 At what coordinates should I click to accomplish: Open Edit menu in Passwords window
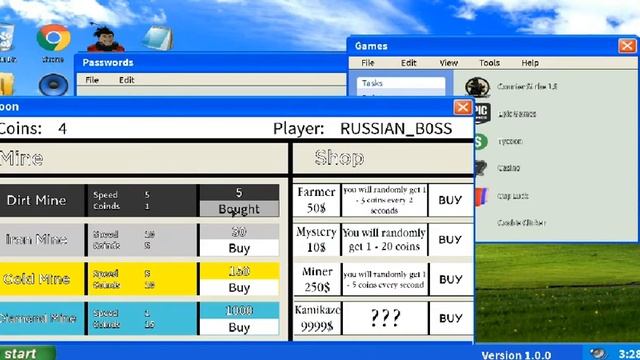127,80
